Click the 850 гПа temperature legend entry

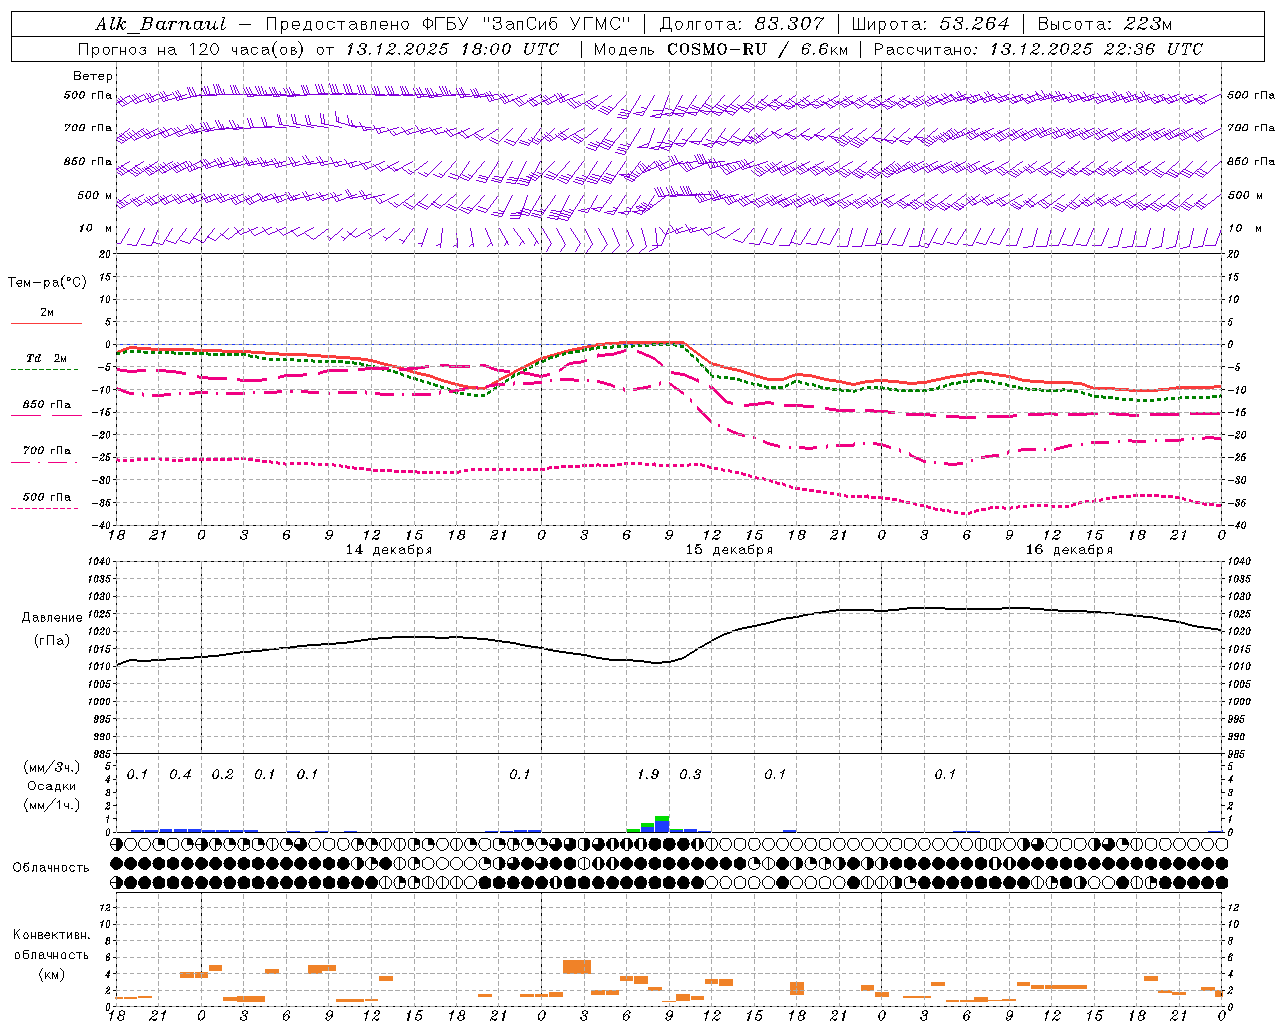pos(46,405)
